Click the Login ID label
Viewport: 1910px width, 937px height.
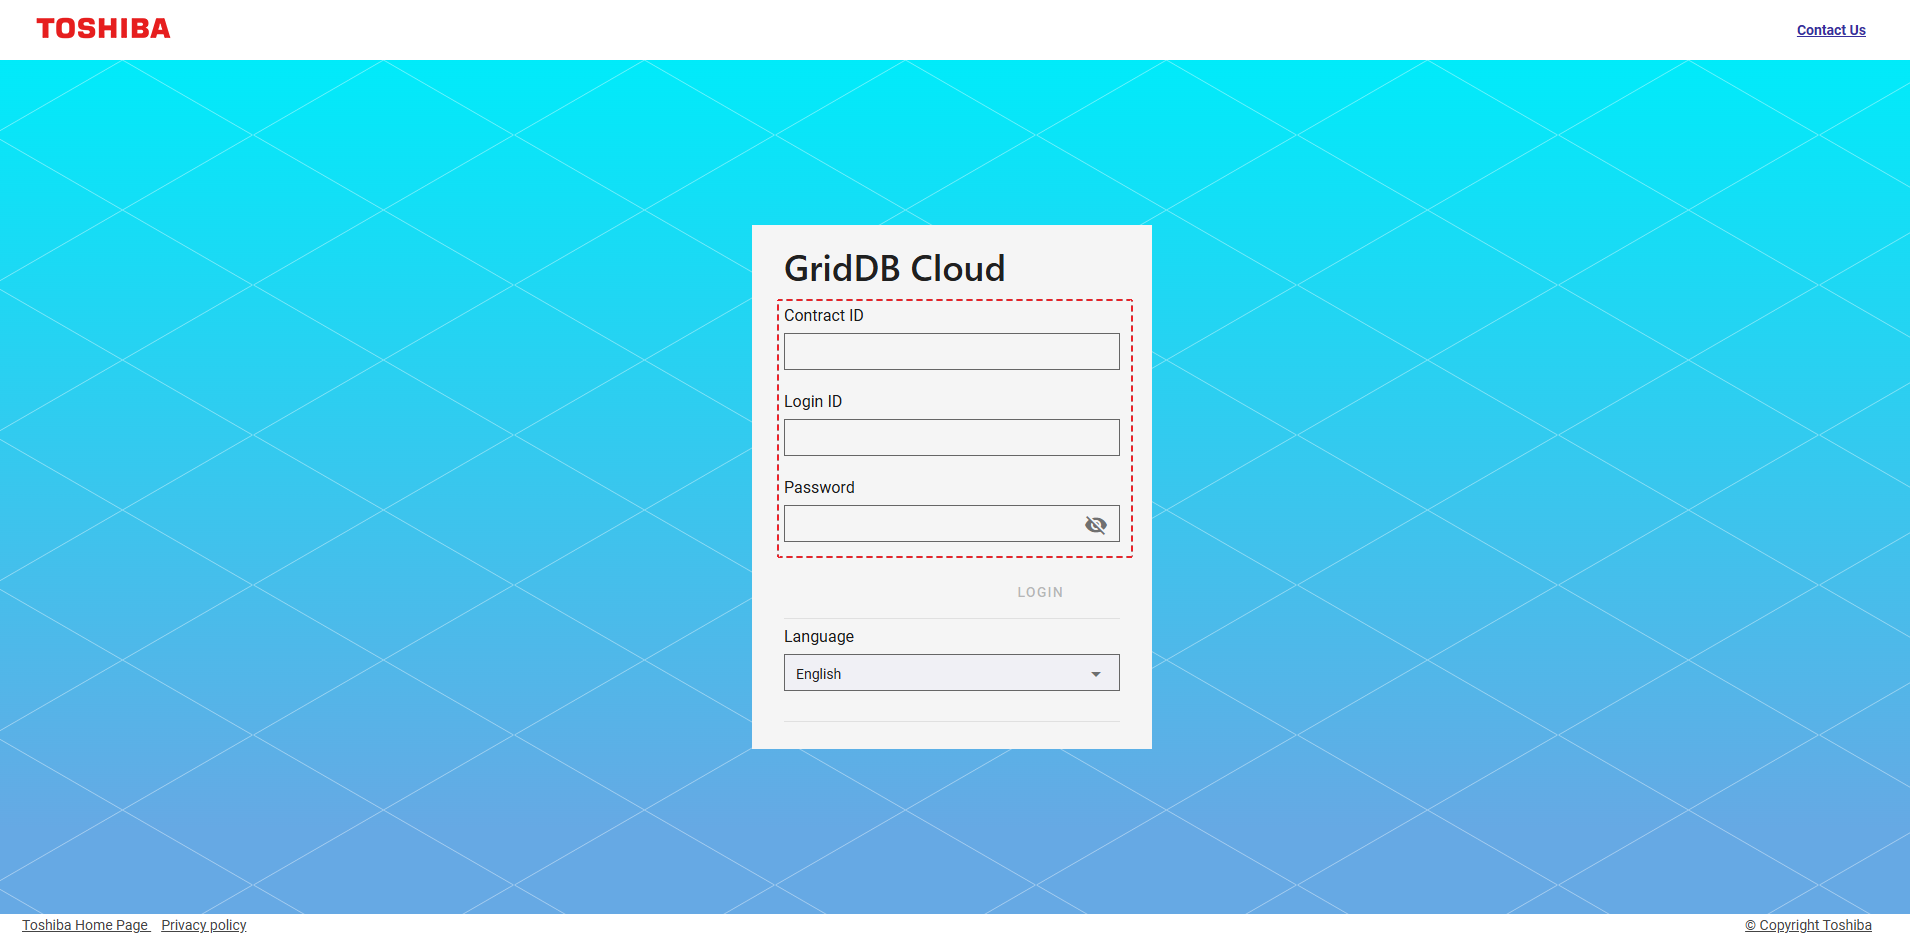coord(812,402)
